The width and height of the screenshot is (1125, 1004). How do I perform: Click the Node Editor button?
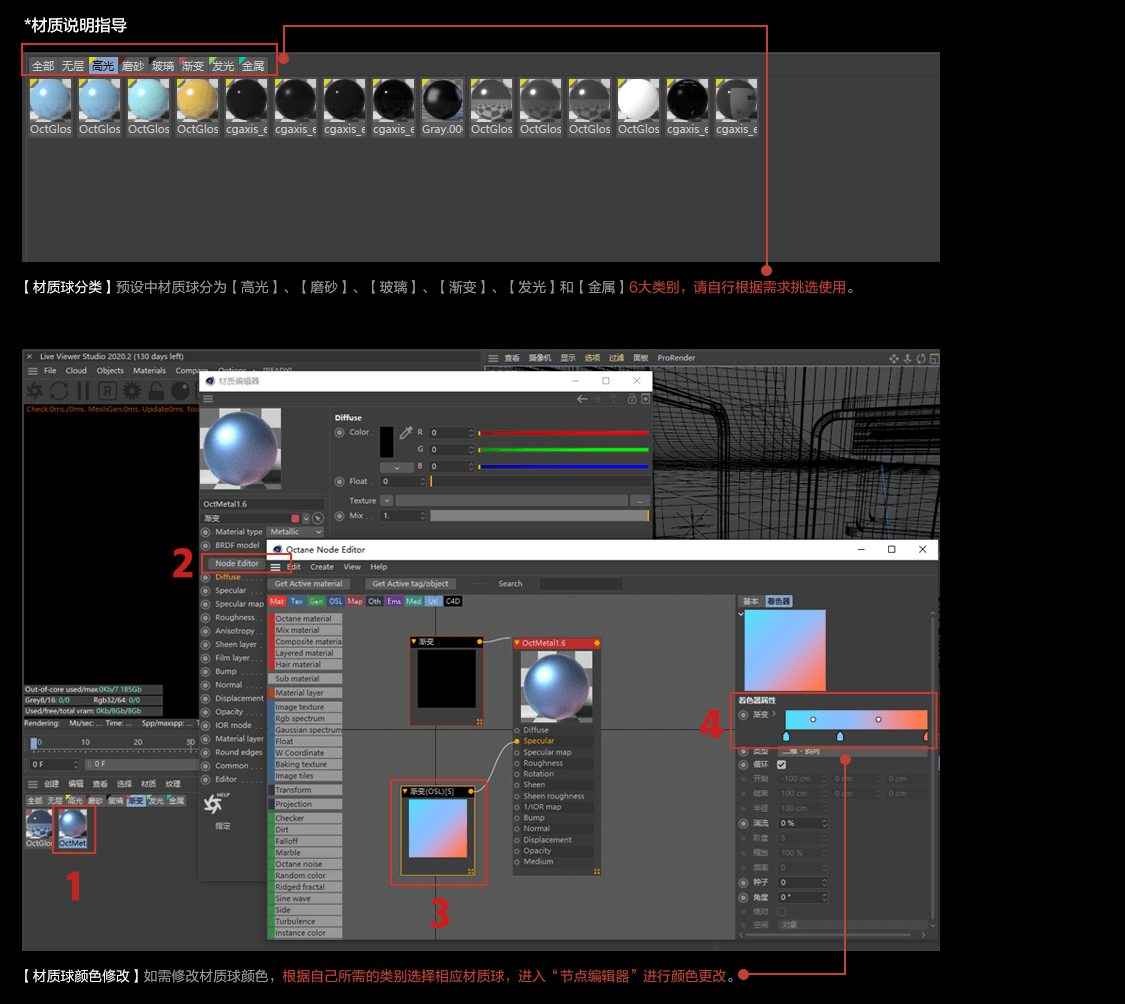(237, 563)
